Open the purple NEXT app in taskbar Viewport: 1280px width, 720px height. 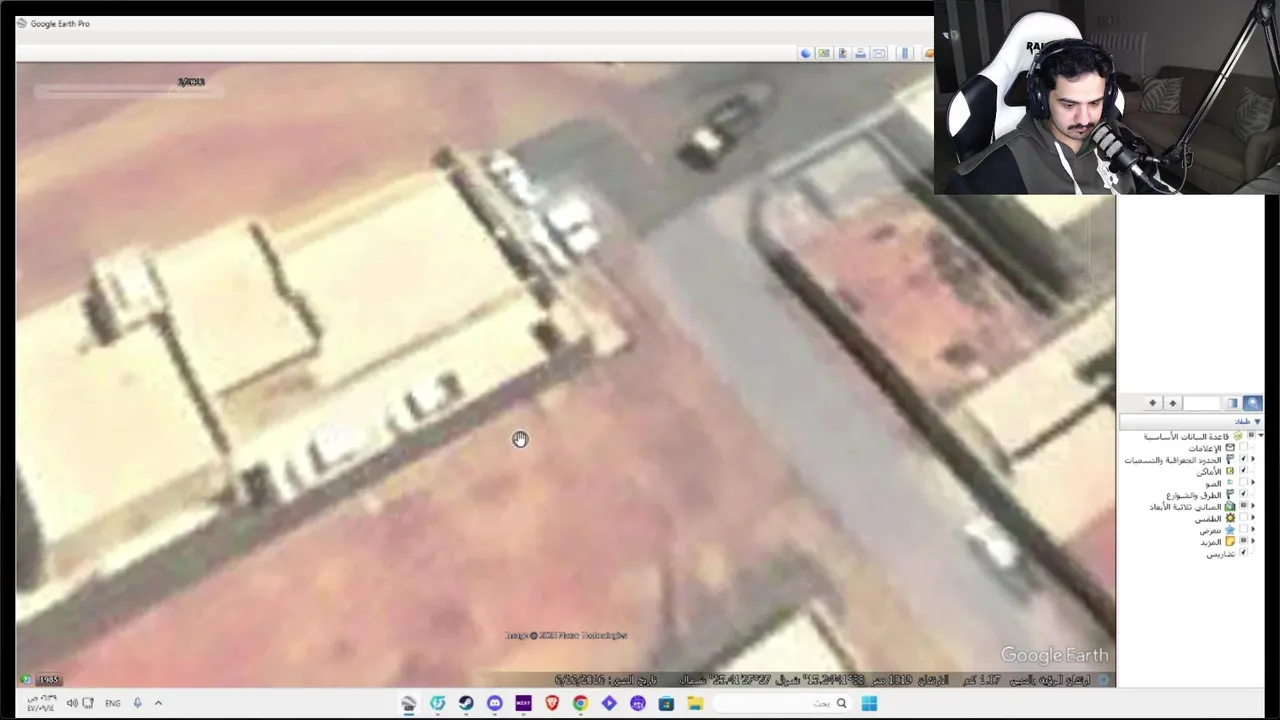click(x=523, y=703)
